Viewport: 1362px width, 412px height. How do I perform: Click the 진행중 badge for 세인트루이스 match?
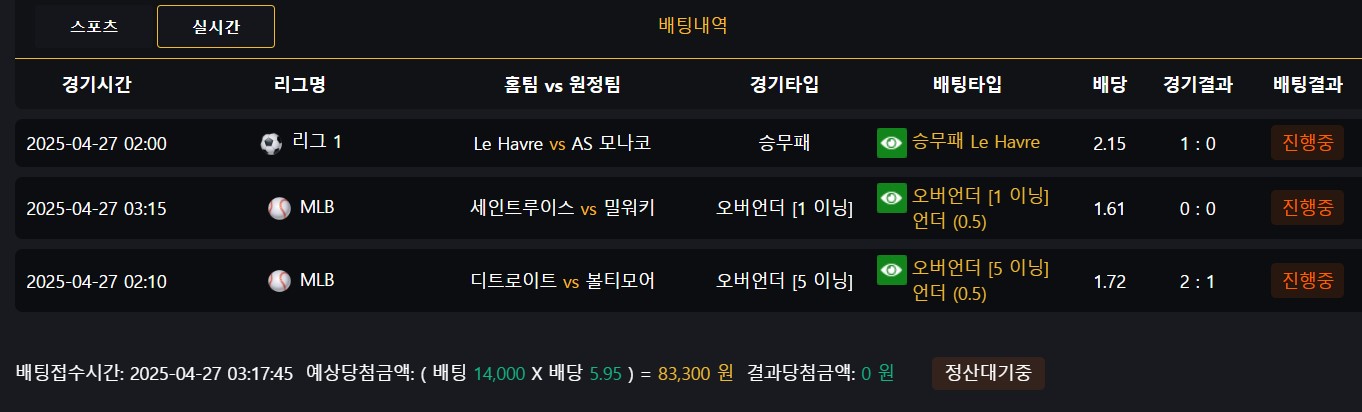1307,208
